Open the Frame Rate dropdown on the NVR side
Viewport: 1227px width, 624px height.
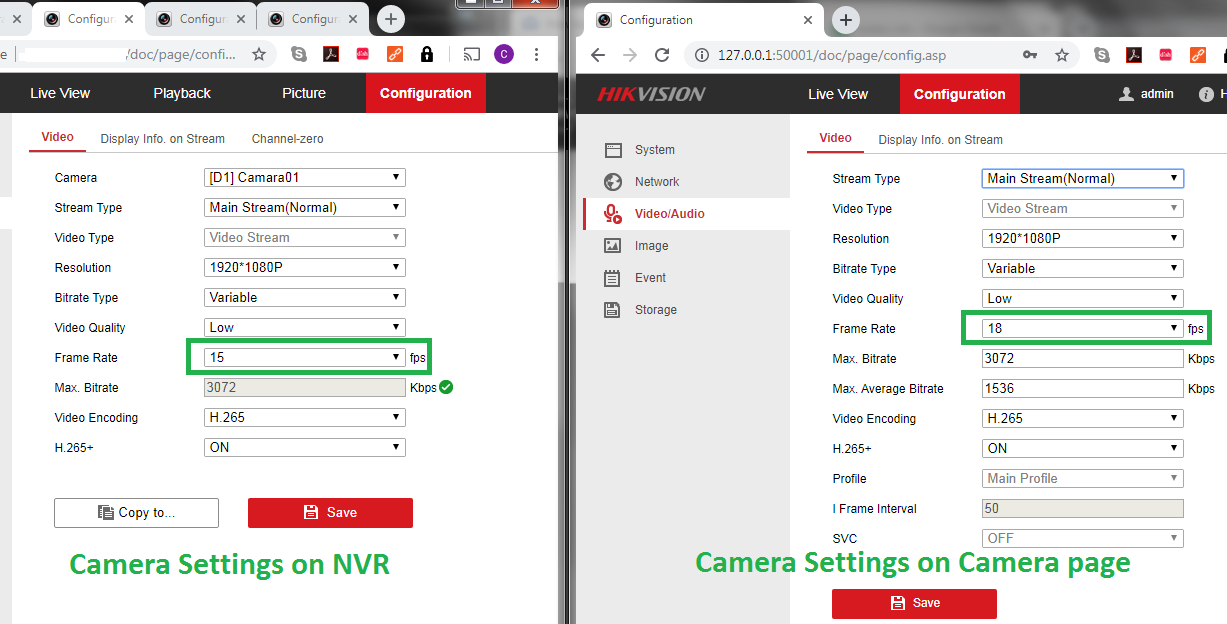(305, 357)
